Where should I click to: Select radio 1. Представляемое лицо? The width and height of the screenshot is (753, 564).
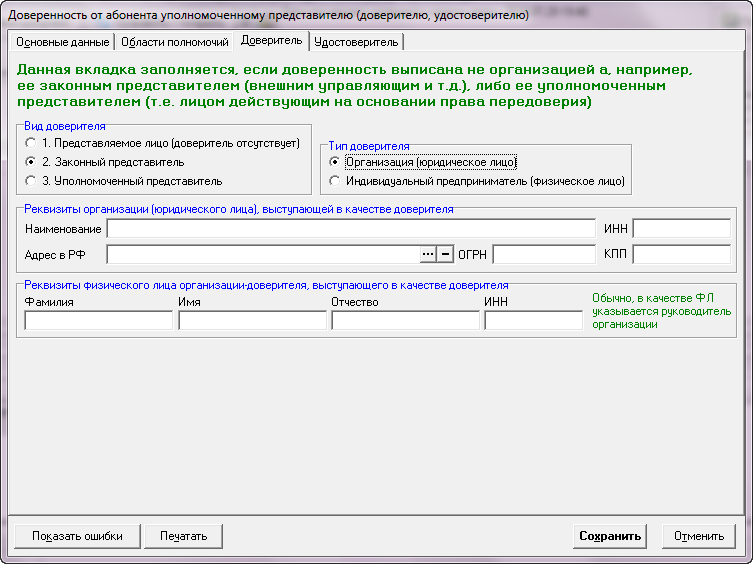tap(163, 143)
